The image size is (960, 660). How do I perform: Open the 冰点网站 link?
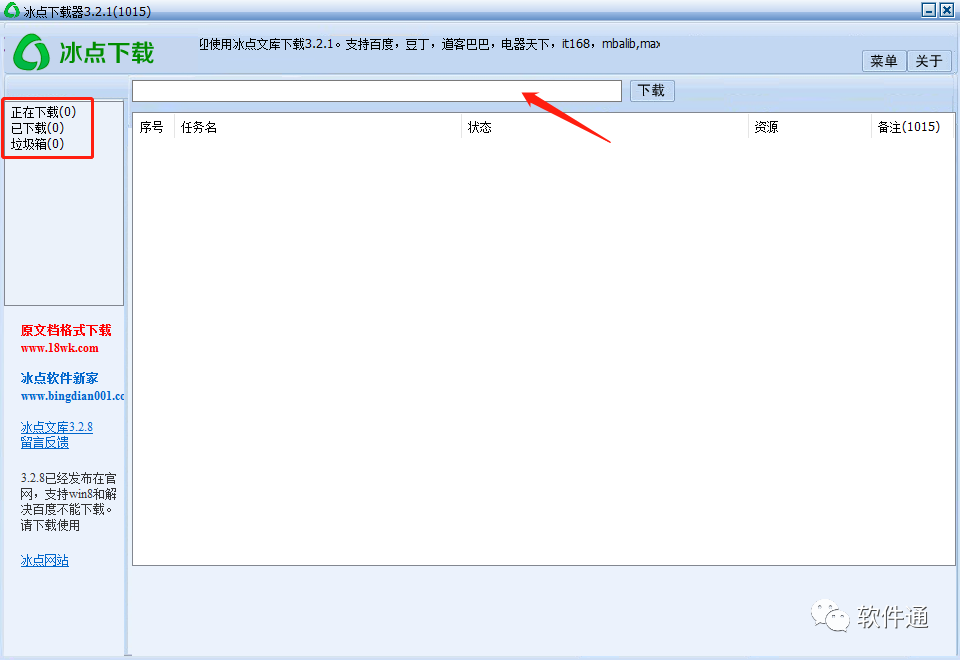(x=45, y=560)
